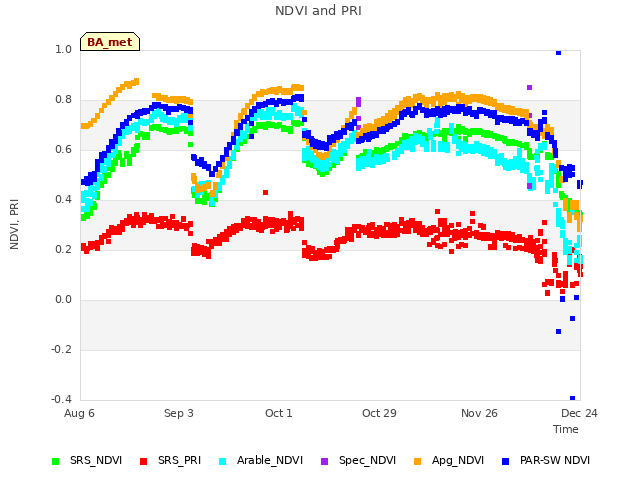Click the x-axis title Time
640x480 pixels.
pyautogui.click(x=566, y=429)
